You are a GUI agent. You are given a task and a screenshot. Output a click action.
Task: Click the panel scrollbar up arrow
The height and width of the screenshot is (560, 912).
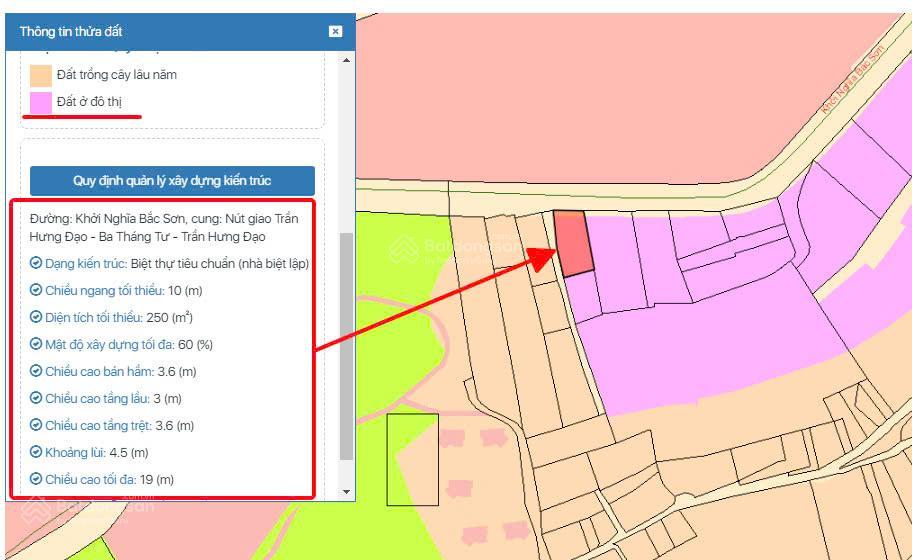[347, 60]
